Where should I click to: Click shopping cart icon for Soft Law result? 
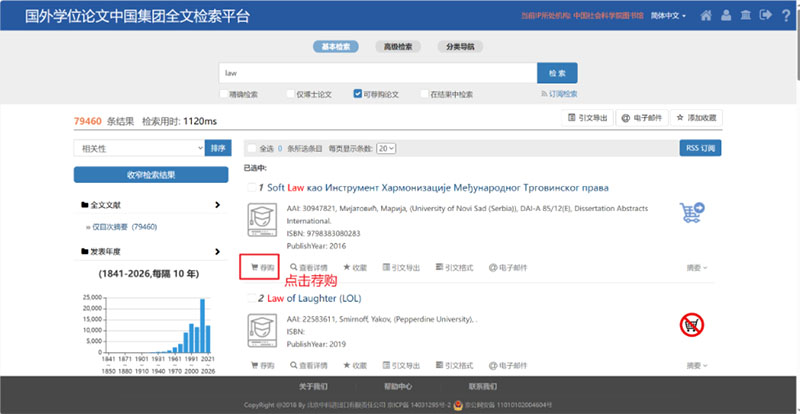(x=691, y=211)
